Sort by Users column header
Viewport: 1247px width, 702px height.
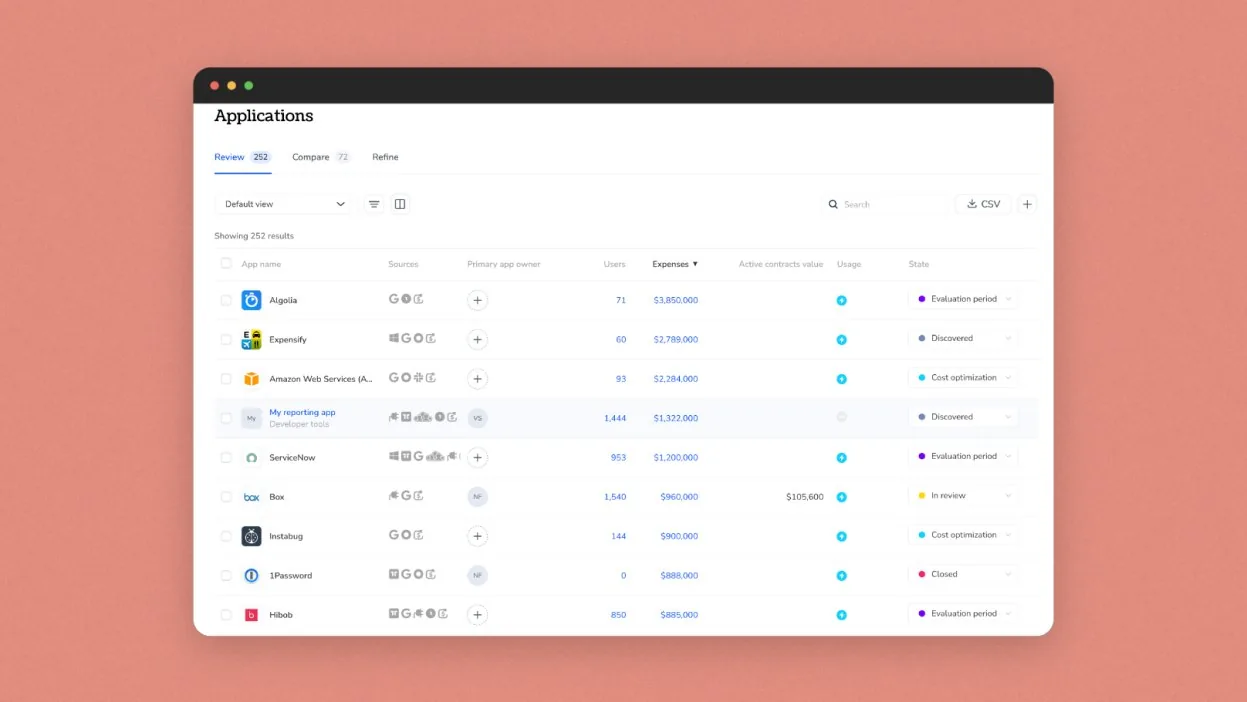tap(614, 264)
